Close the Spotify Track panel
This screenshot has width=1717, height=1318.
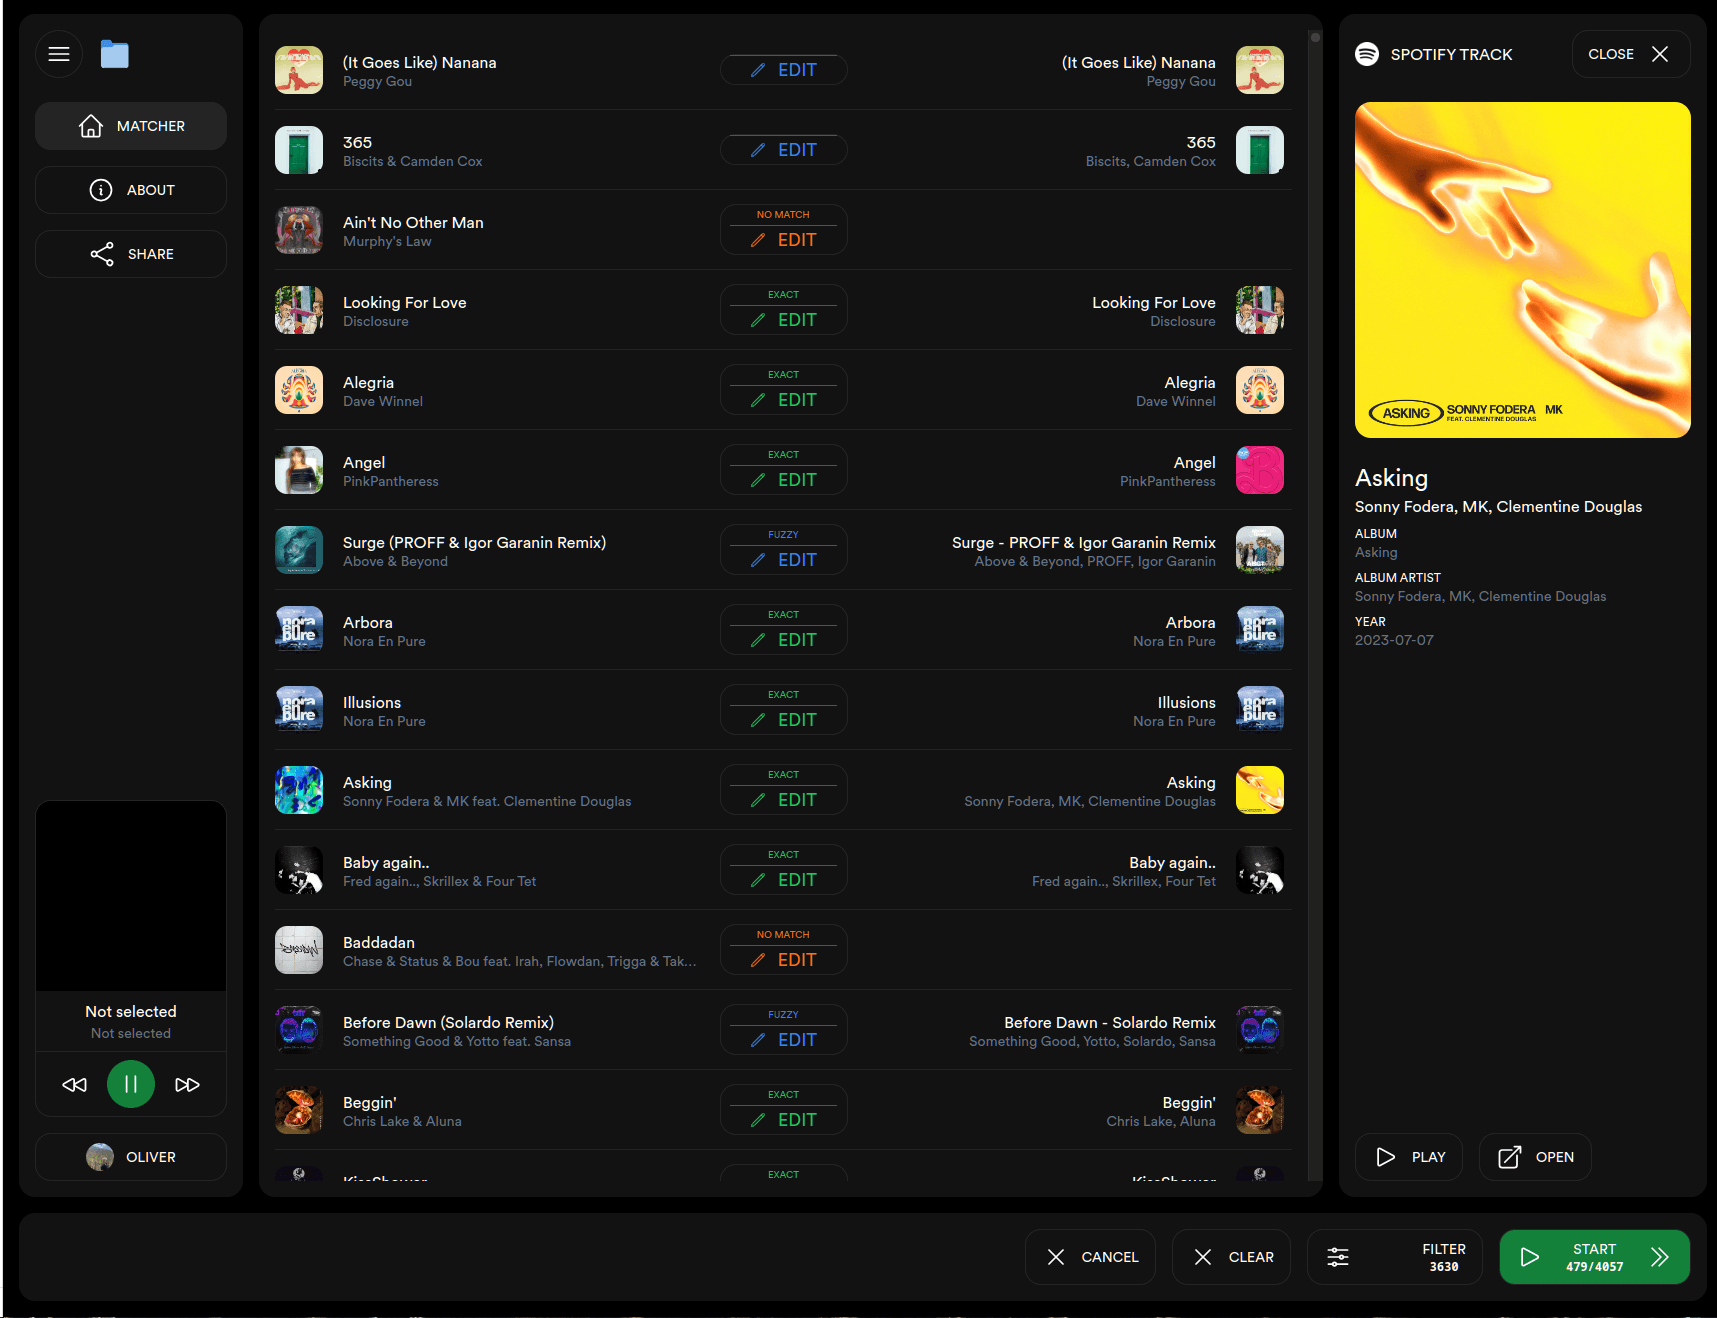click(1631, 54)
